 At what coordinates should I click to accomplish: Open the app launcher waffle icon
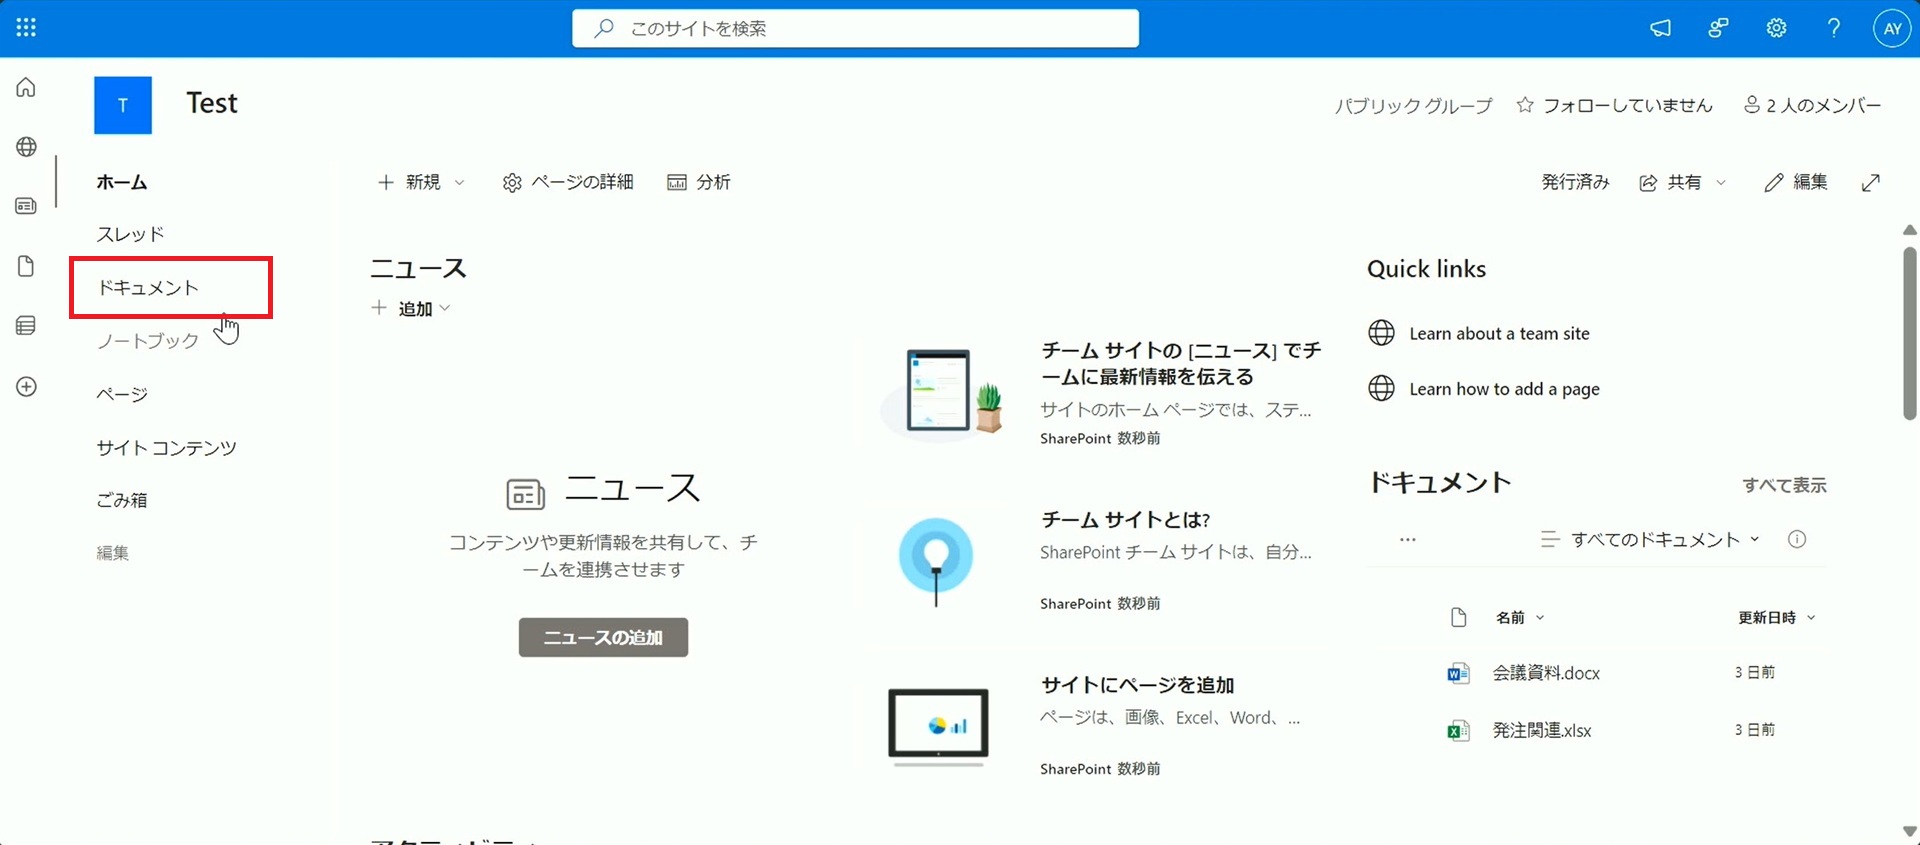pos(26,28)
